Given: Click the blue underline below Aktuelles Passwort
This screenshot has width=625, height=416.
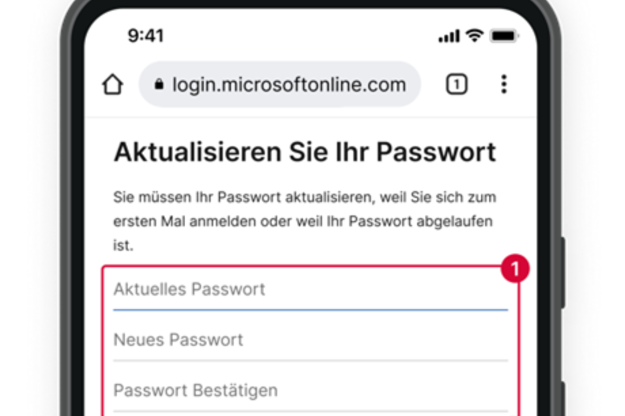Looking at the screenshot, I should [x=311, y=310].
